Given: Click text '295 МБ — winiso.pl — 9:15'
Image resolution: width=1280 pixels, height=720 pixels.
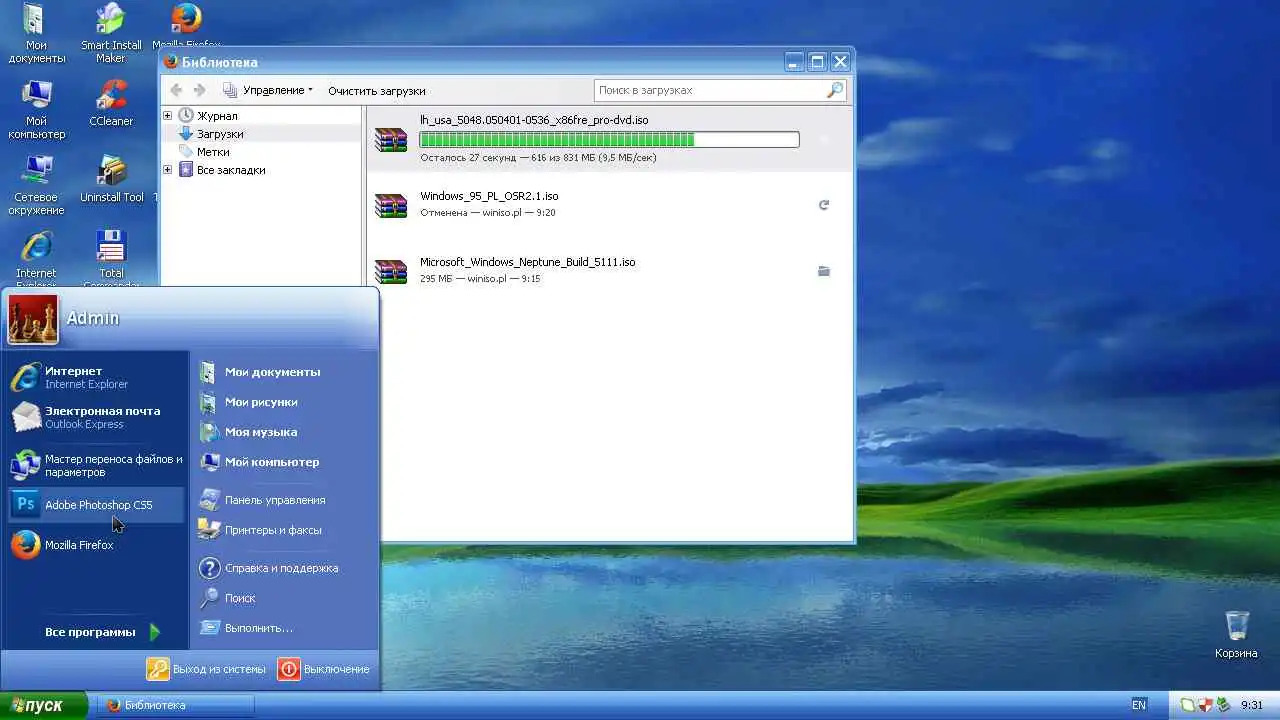Looking at the screenshot, I should (480, 279).
